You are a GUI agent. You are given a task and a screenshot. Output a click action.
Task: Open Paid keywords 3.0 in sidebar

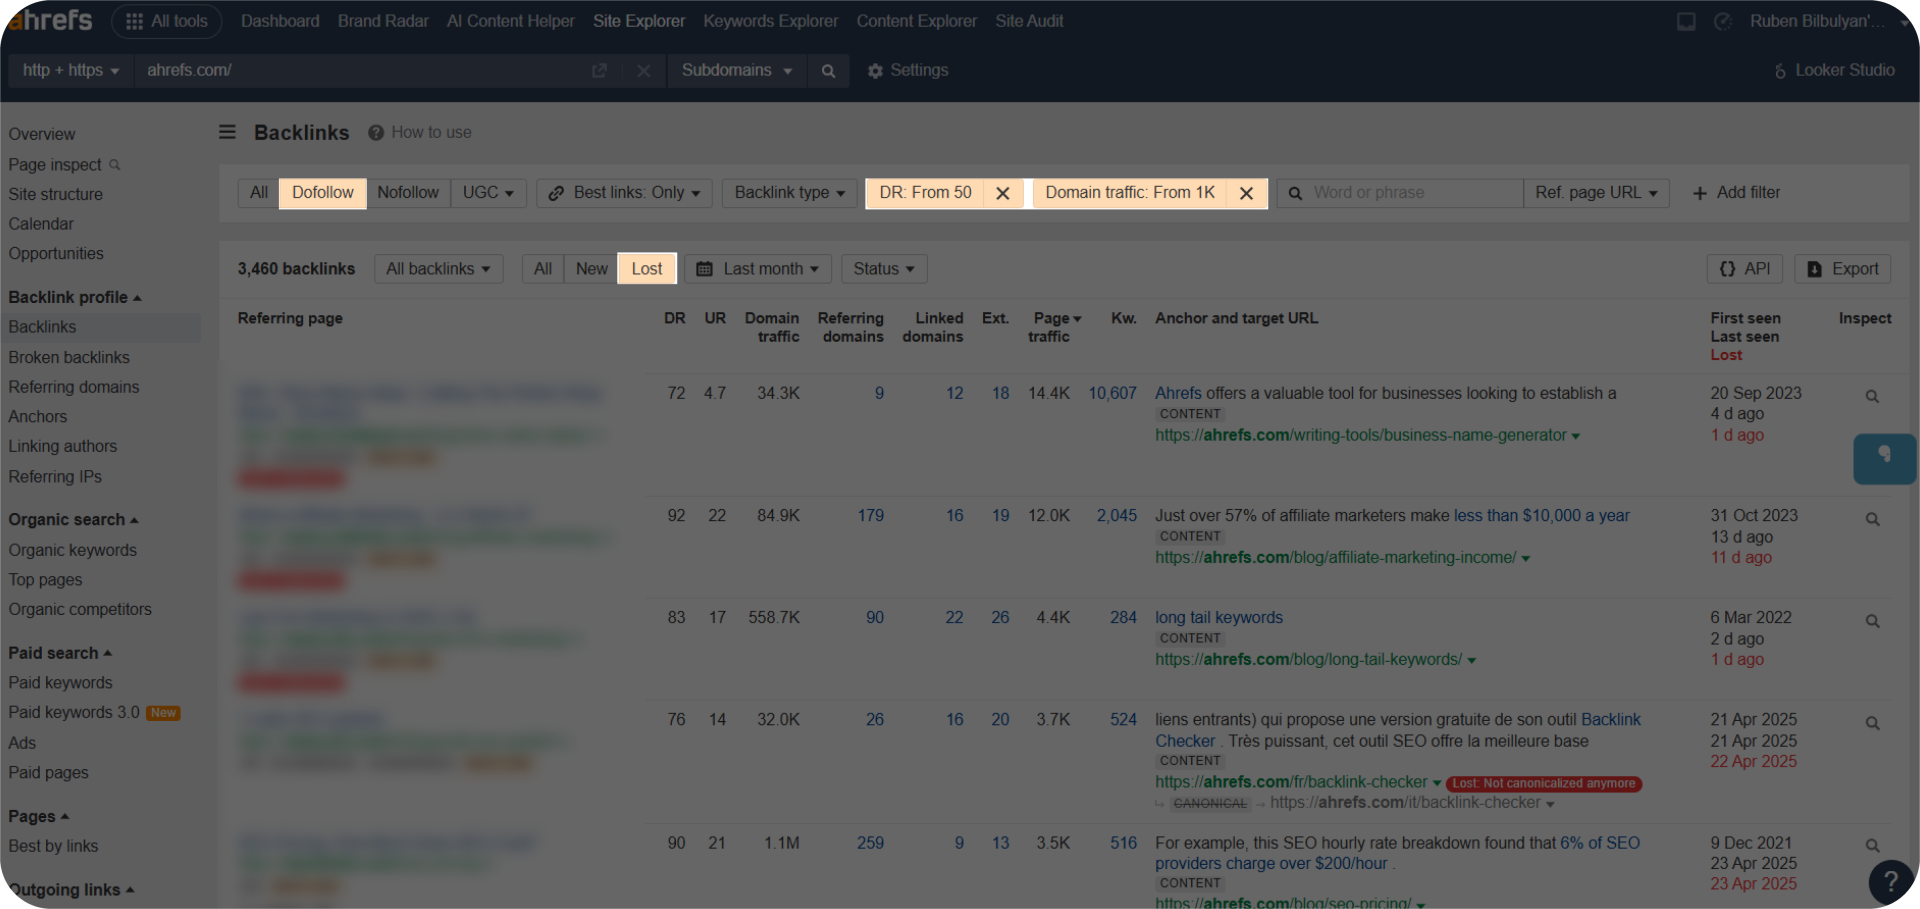74,713
